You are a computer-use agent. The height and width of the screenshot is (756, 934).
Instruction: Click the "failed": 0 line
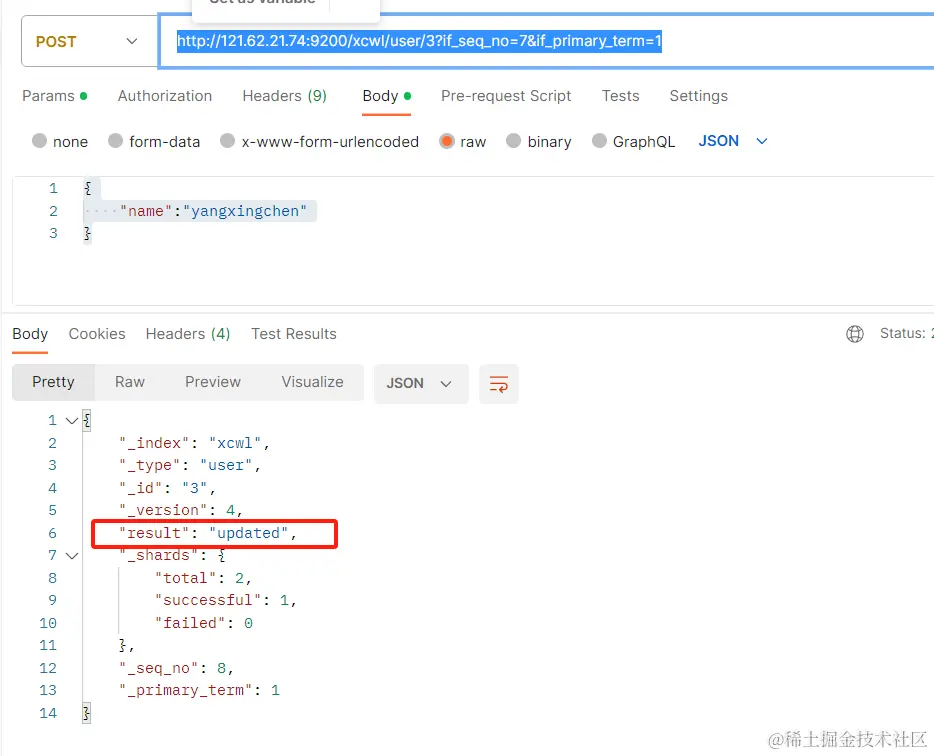tap(204, 623)
